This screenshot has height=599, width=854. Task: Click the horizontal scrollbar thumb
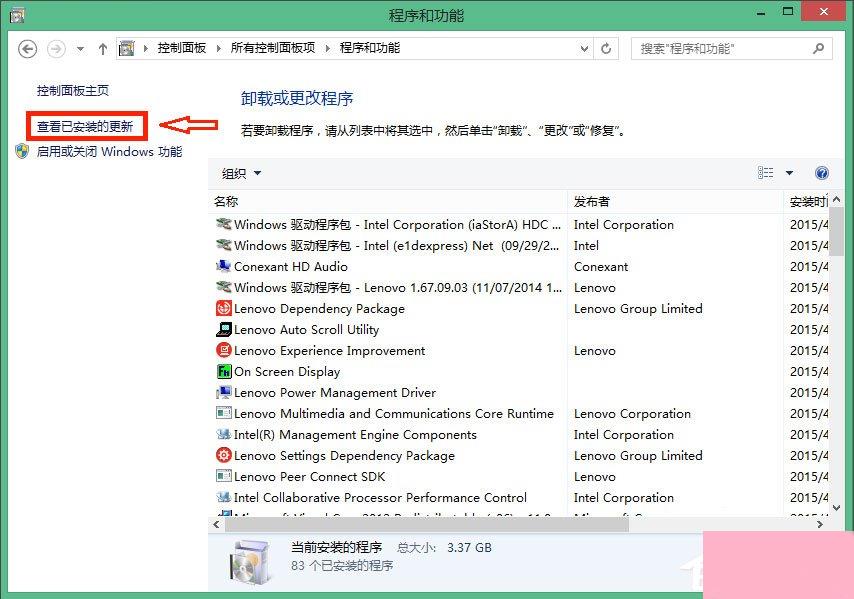click(427, 524)
